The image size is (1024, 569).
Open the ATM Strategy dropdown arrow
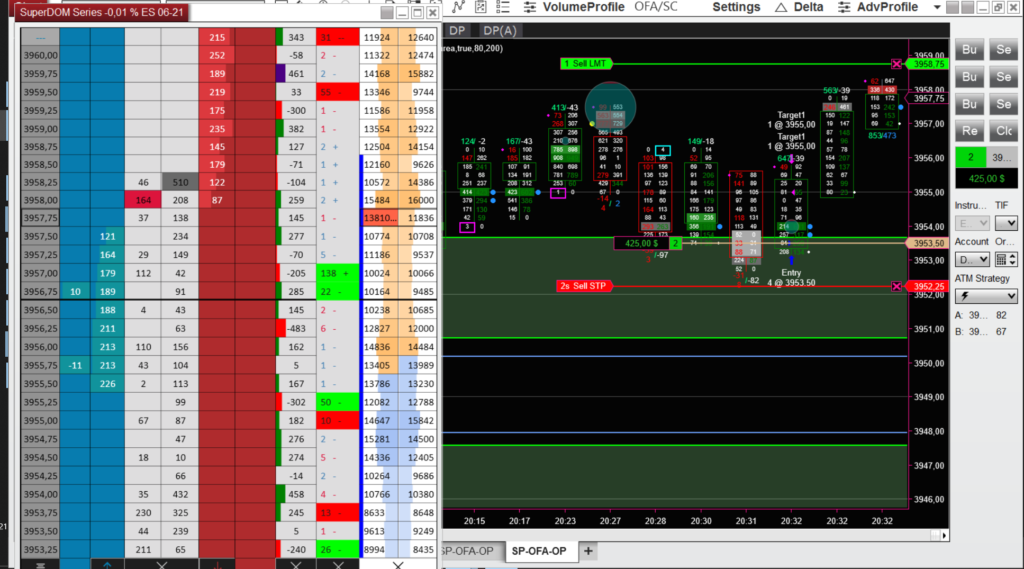[1011, 296]
